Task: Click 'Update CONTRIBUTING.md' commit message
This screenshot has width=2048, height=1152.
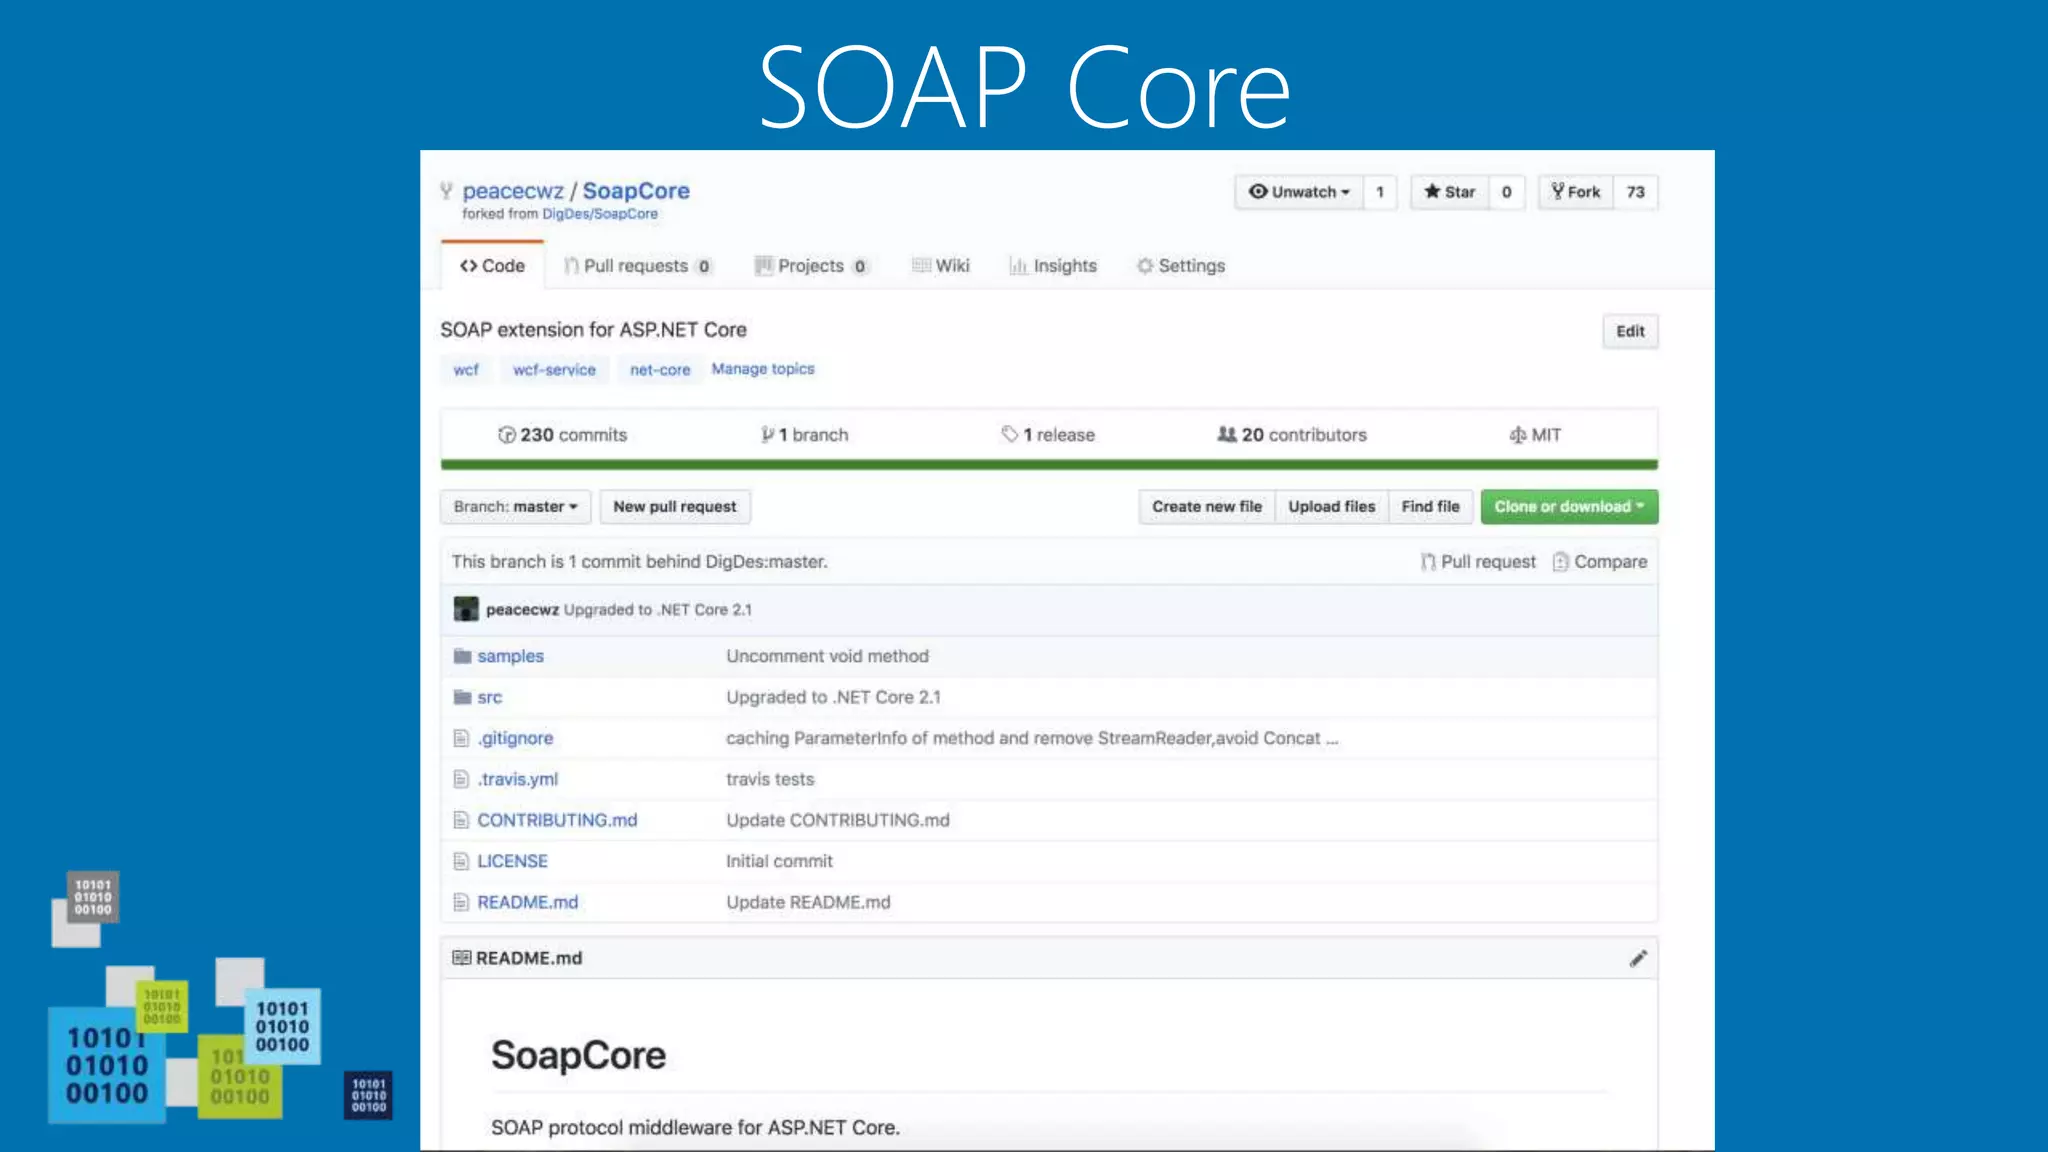Action: click(x=838, y=820)
